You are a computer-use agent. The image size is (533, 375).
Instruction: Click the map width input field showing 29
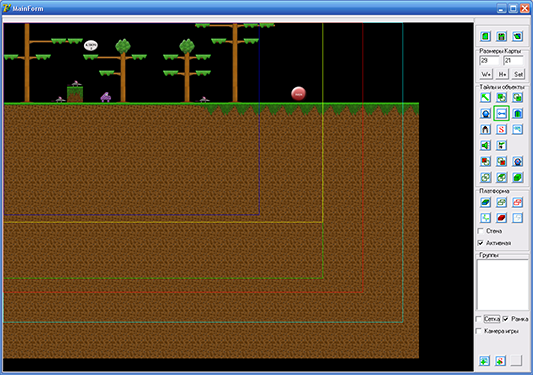489,61
